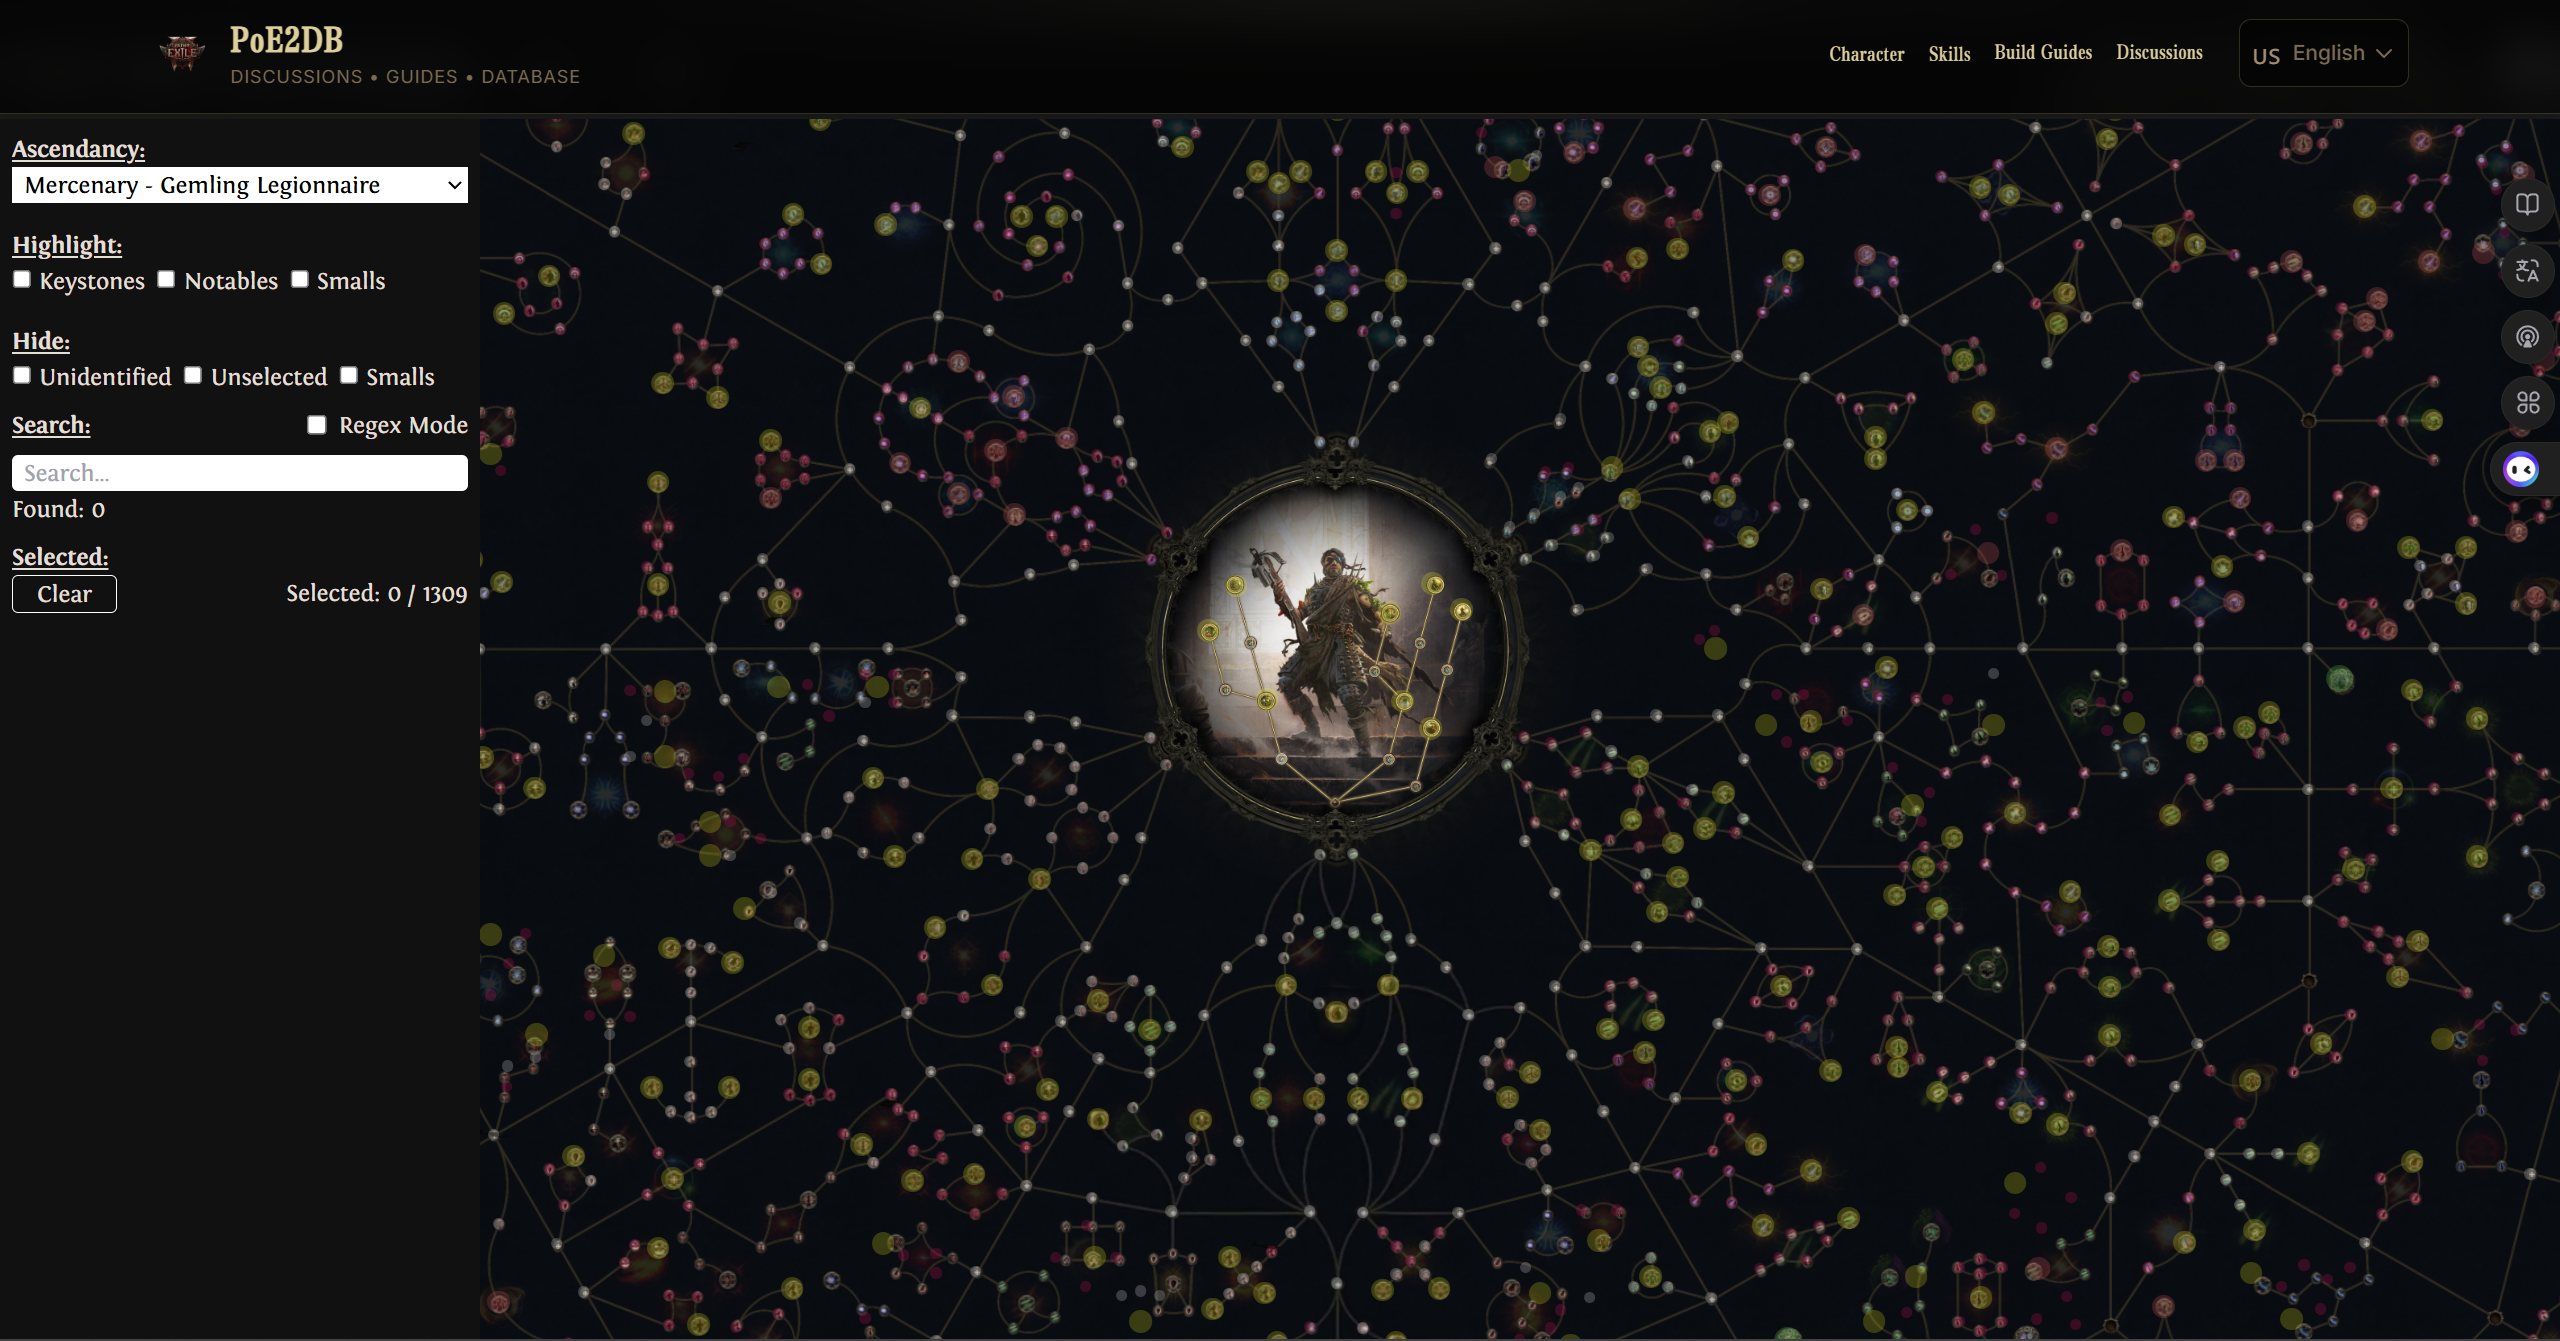Open the Character menu

1866,54
